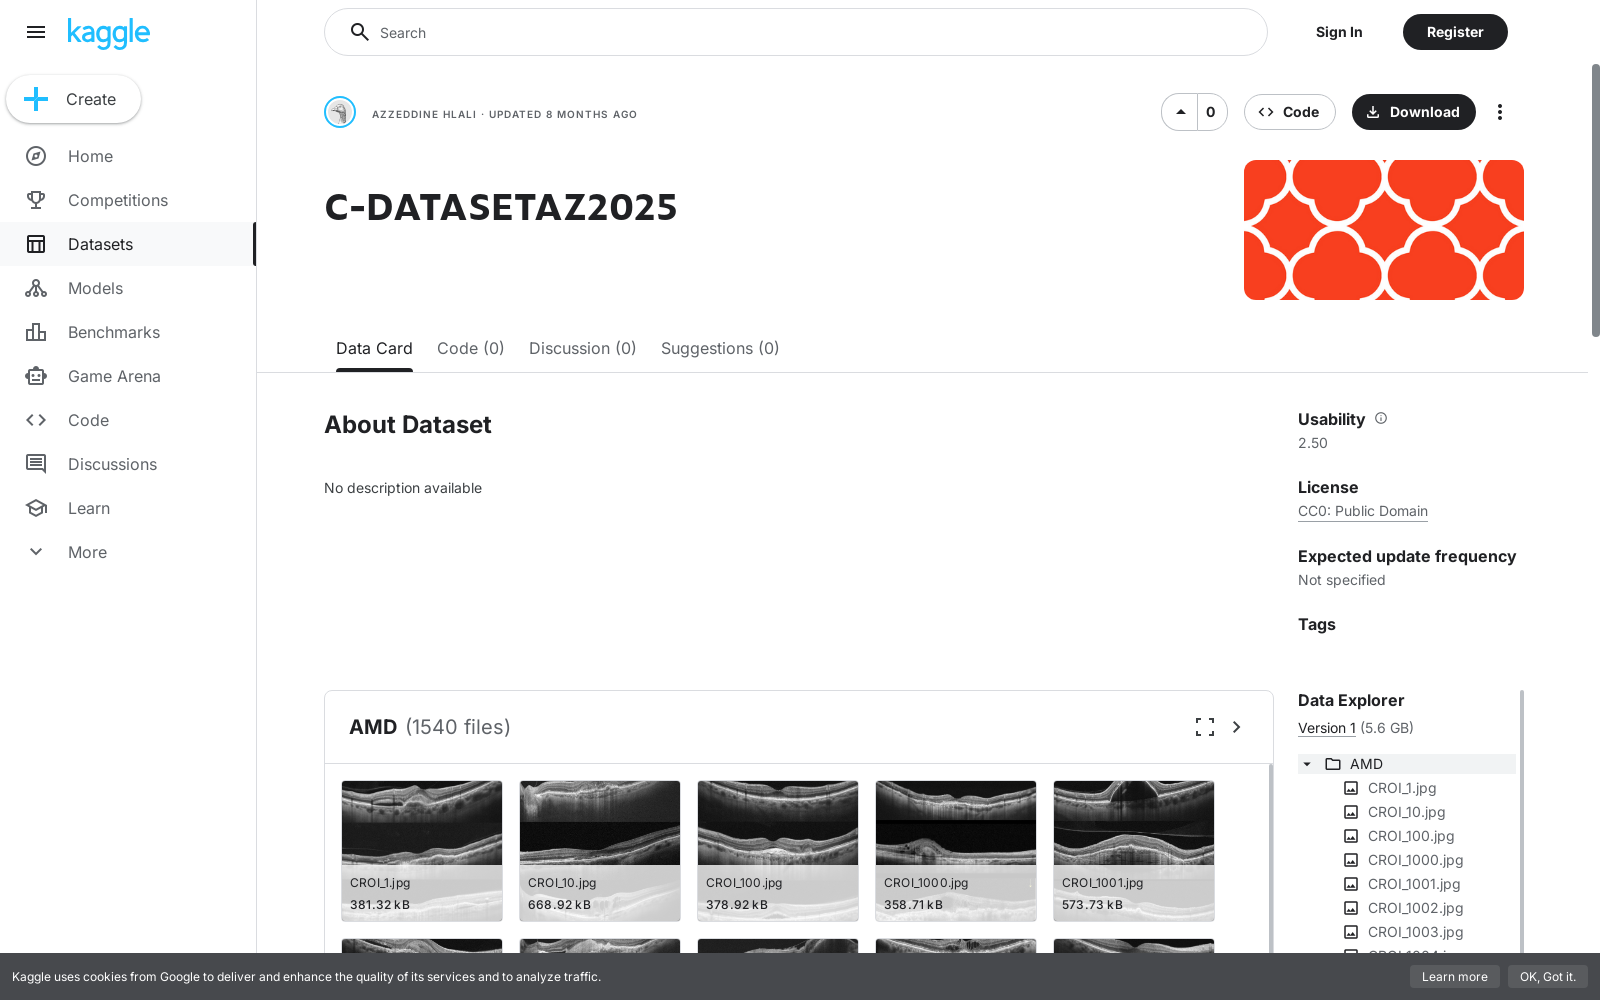Click the Benchmarks chart icon

point(36,332)
